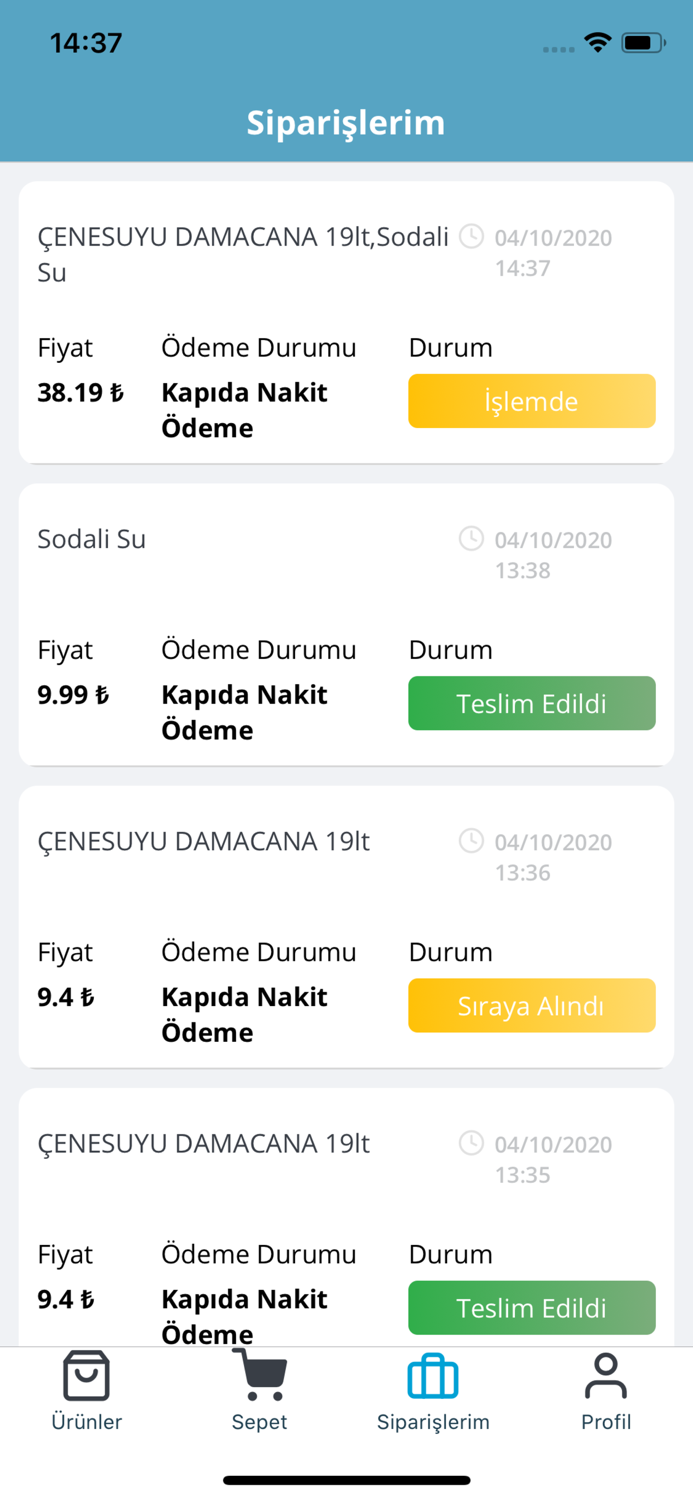Viewport: 693px width, 1500px height.
Task: Open the Ürünler products bag icon
Action: coord(86,1375)
